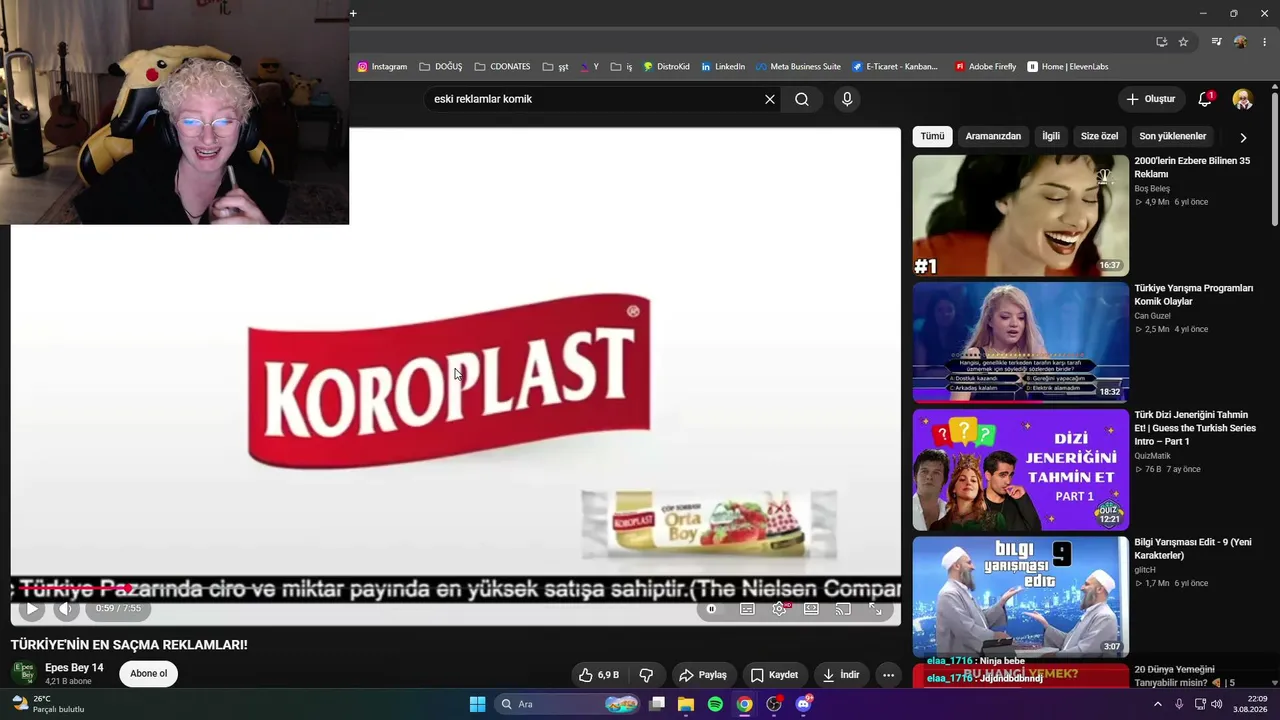Open the '2000'lerin Ezbere Bilinen 35 Reklamı' thumbnail
This screenshot has height=720, width=1280.
point(1020,215)
